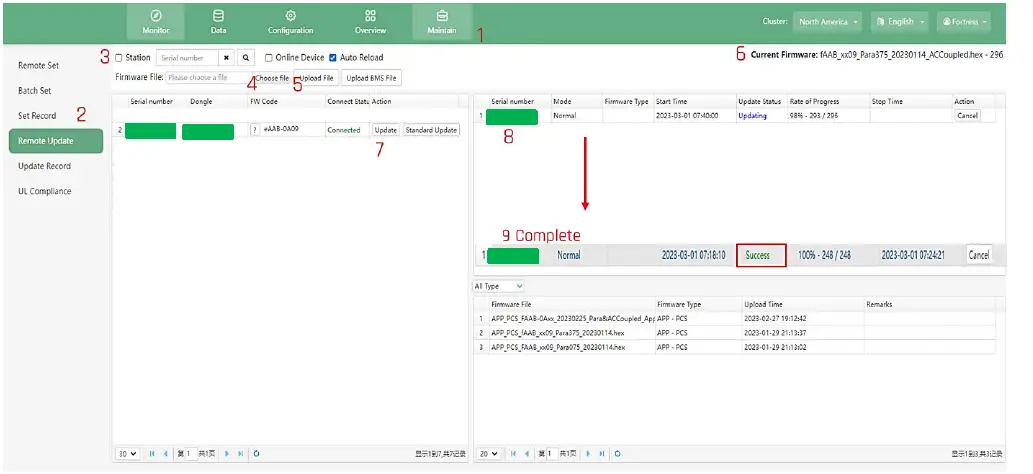
Task: Click the question mark beside the FW code
Action: pos(254,130)
